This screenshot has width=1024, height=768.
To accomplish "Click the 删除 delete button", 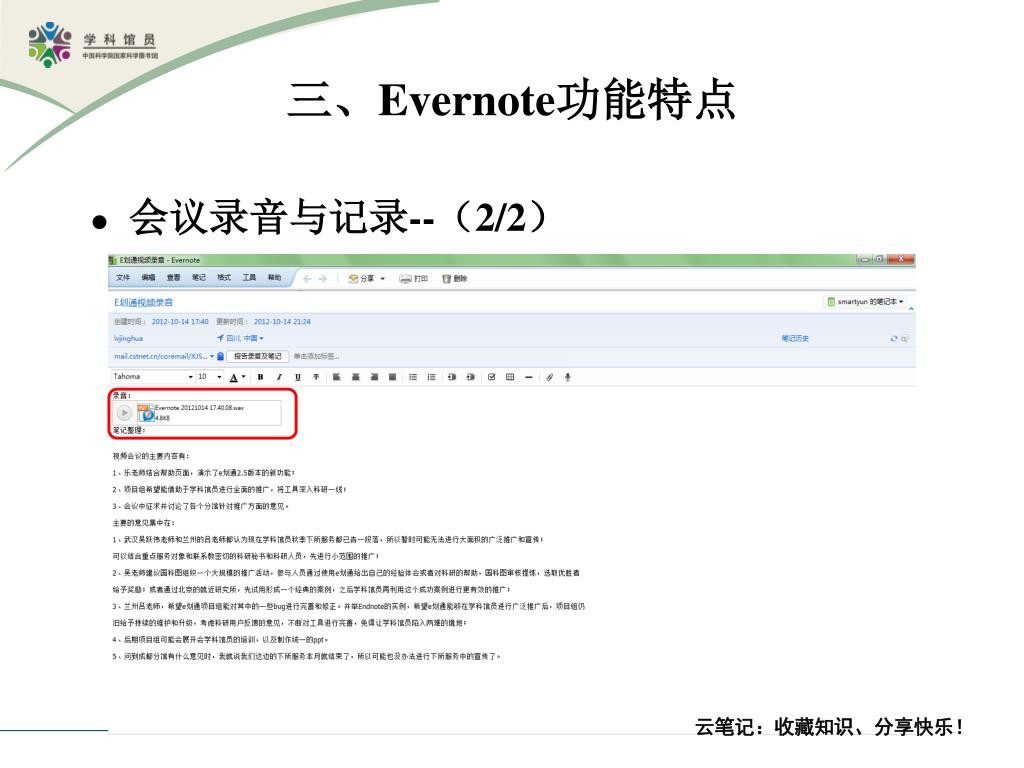I will pos(455,279).
